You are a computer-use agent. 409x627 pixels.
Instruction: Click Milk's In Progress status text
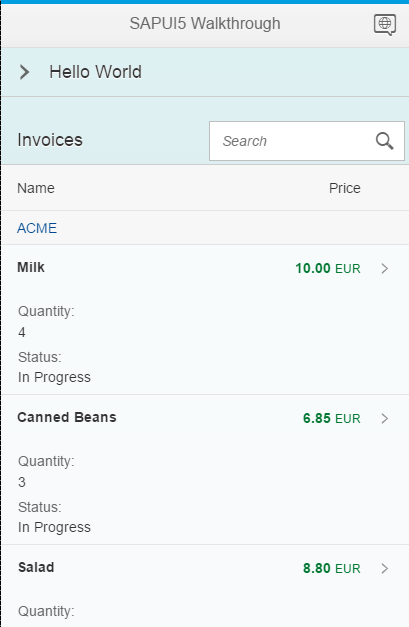point(54,377)
